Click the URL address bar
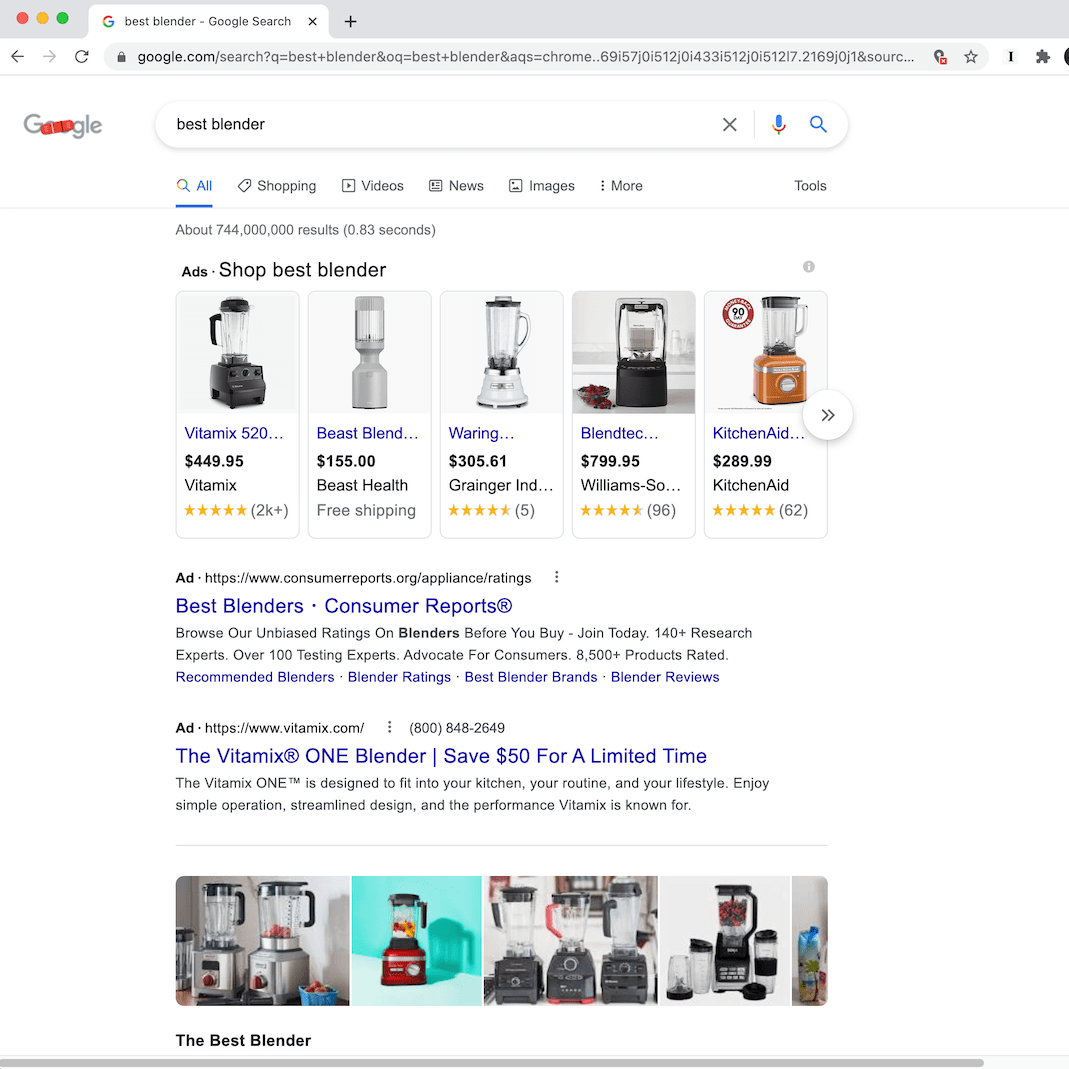1069x1069 pixels. point(525,57)
